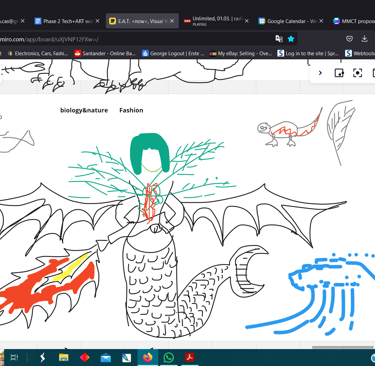Focus the Firefox taskbar icon
Viewport: 375px width, 366px height.
point(148,358)
